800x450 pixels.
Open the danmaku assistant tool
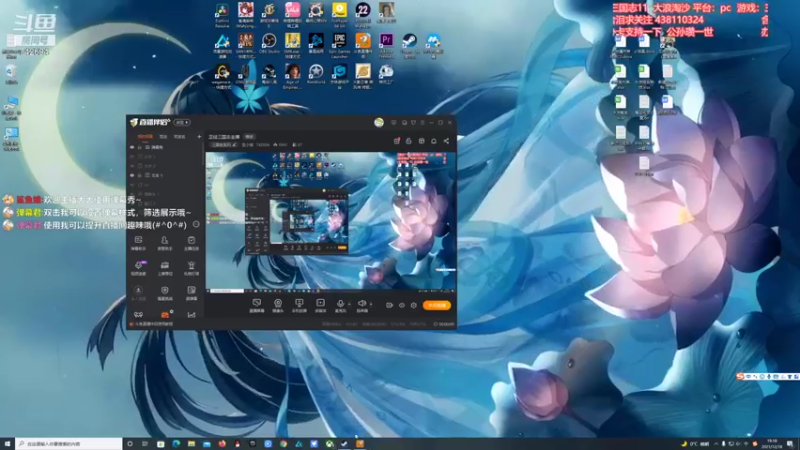coord(138,243)
